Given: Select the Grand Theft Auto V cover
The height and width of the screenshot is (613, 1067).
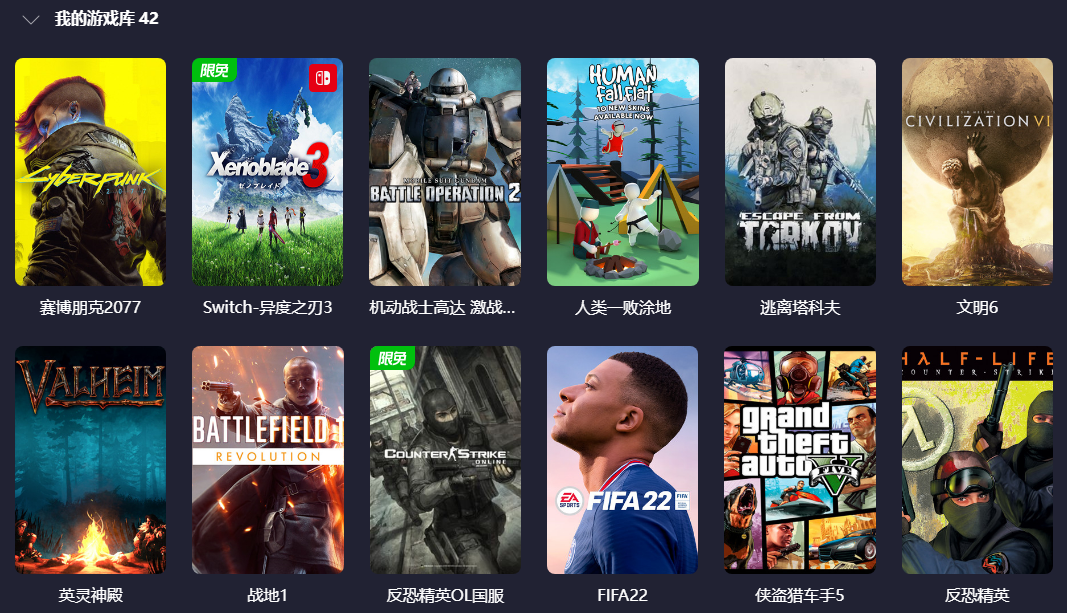Looking at the screenshot, I should pos(800,460).
